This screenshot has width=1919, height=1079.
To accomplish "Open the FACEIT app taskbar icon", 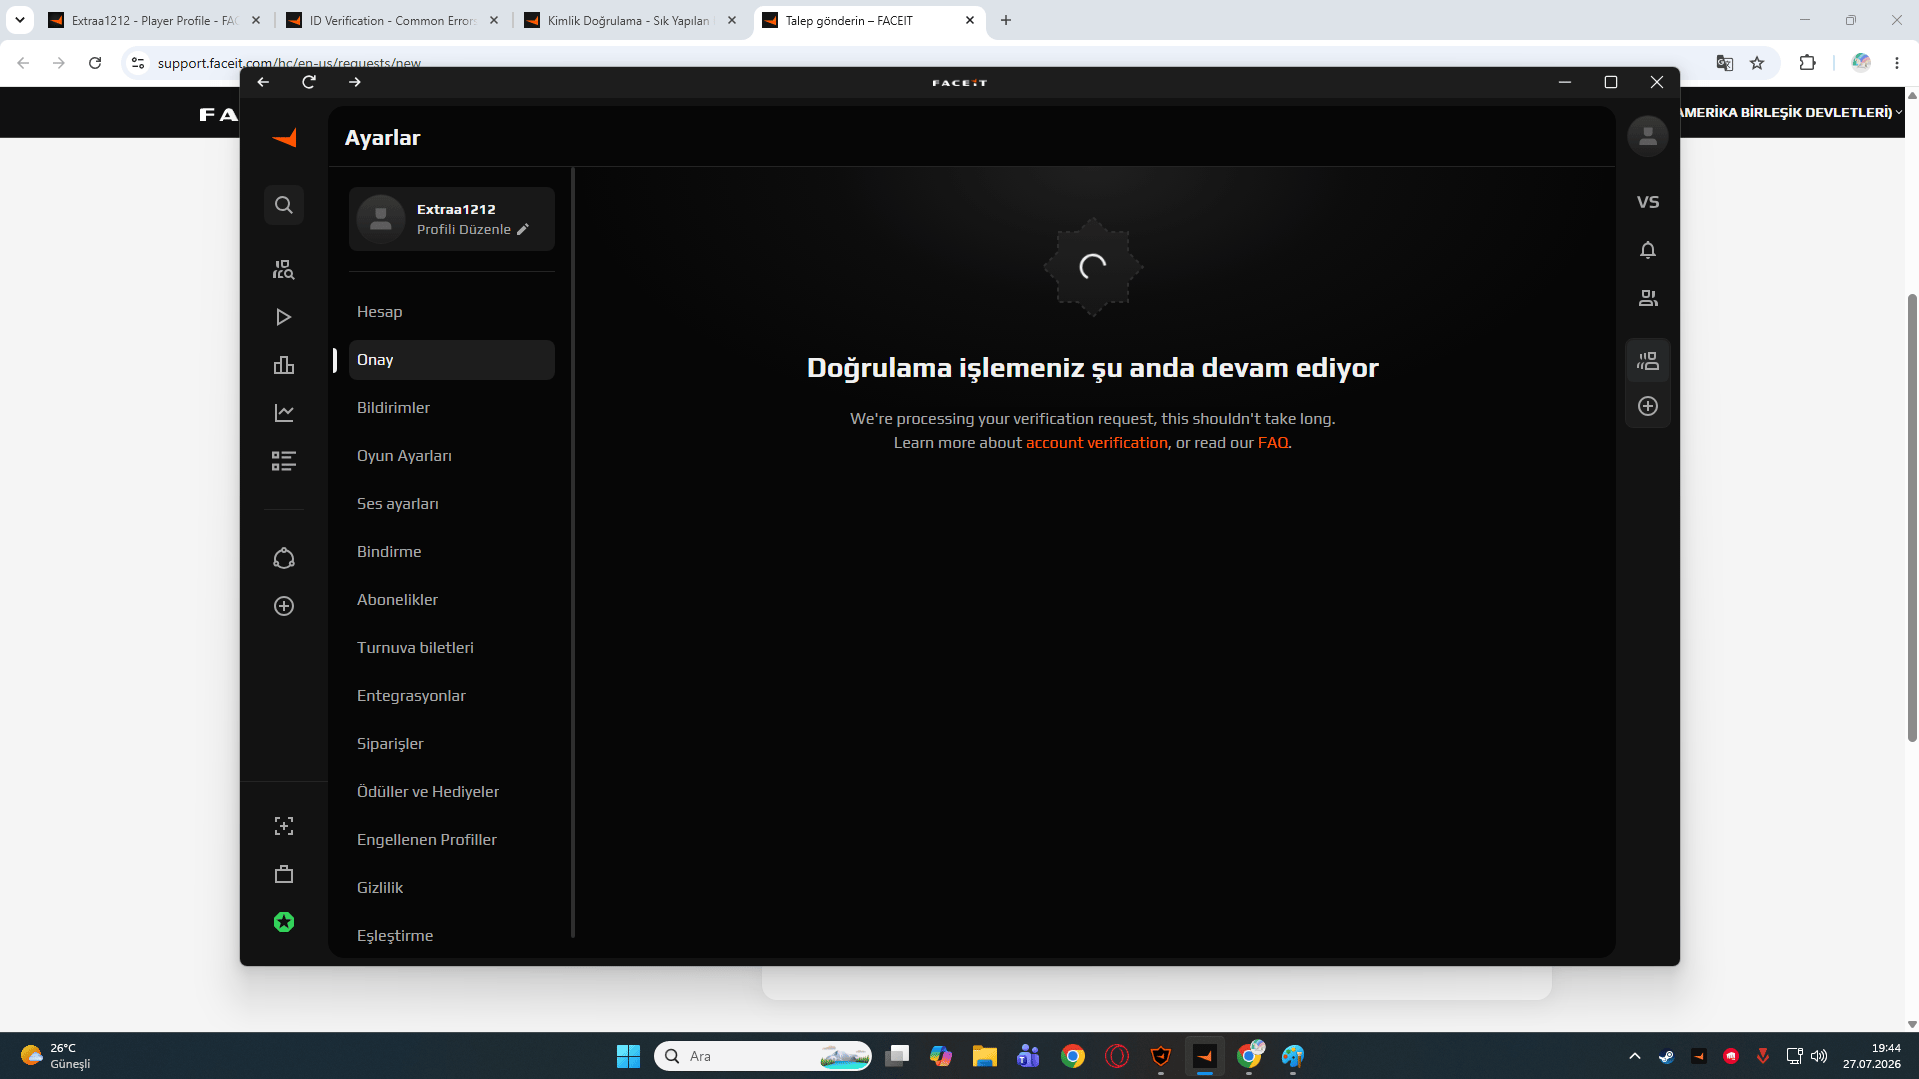I will tap(1205, 1056).
